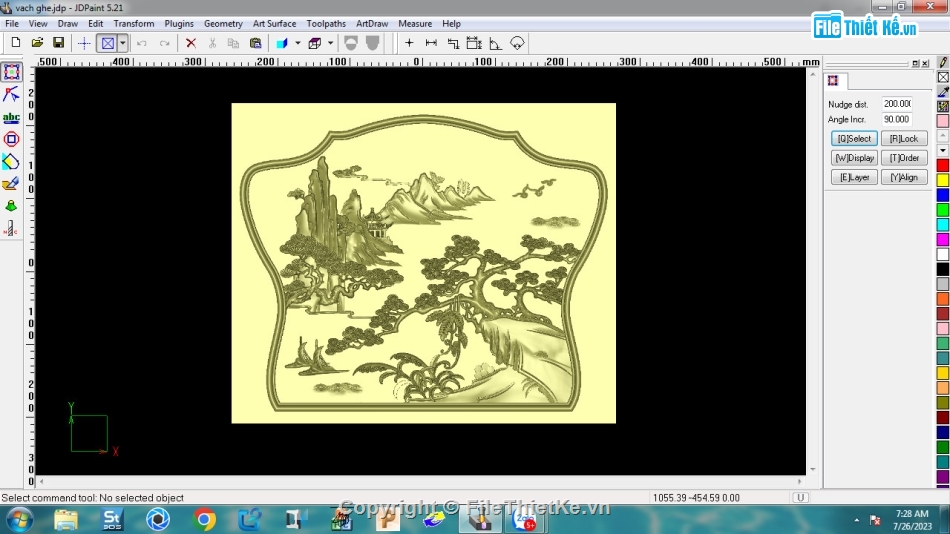Click the [T]Order button
The image size is (950, 534).
point(904,158)
